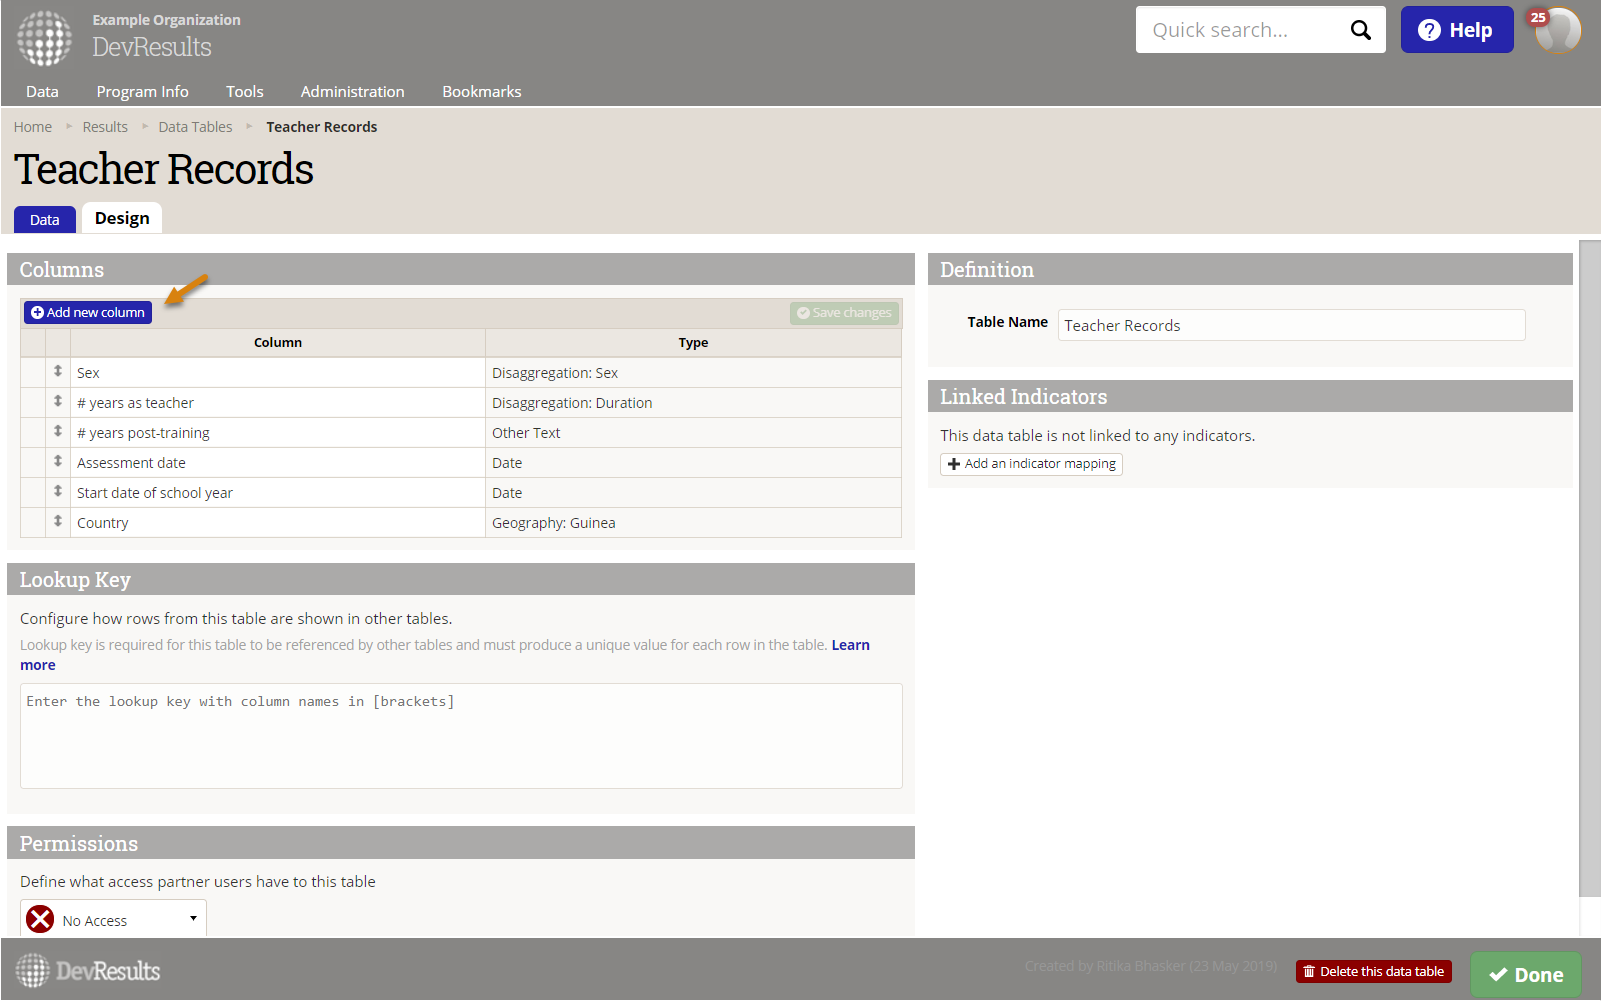
Task: Click the Save changes button
Action: pyautogui.click(x=844, y=313)
